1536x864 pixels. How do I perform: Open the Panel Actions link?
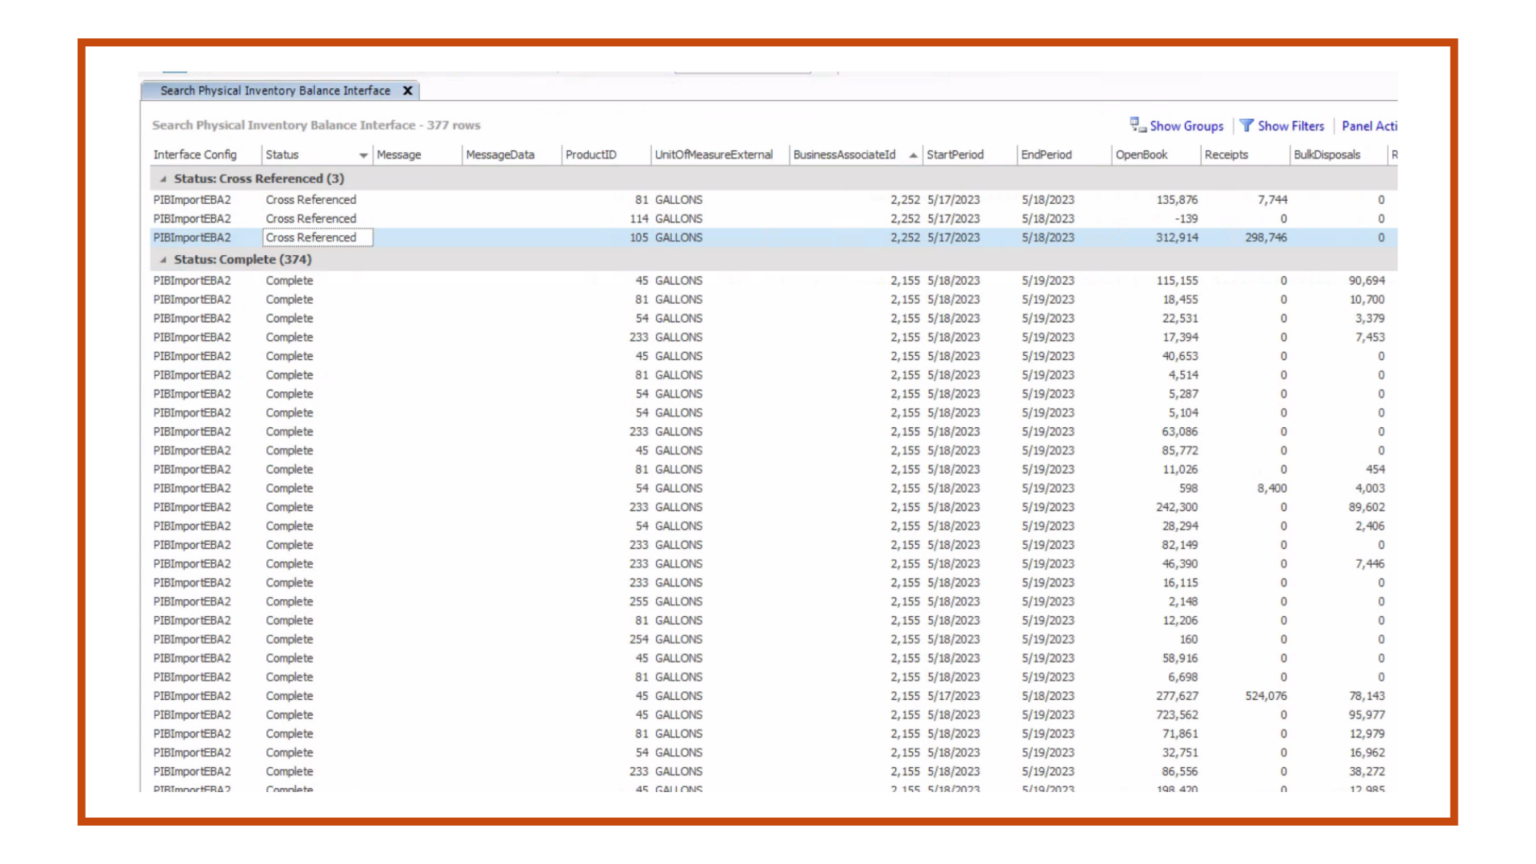pos(1369,126)
